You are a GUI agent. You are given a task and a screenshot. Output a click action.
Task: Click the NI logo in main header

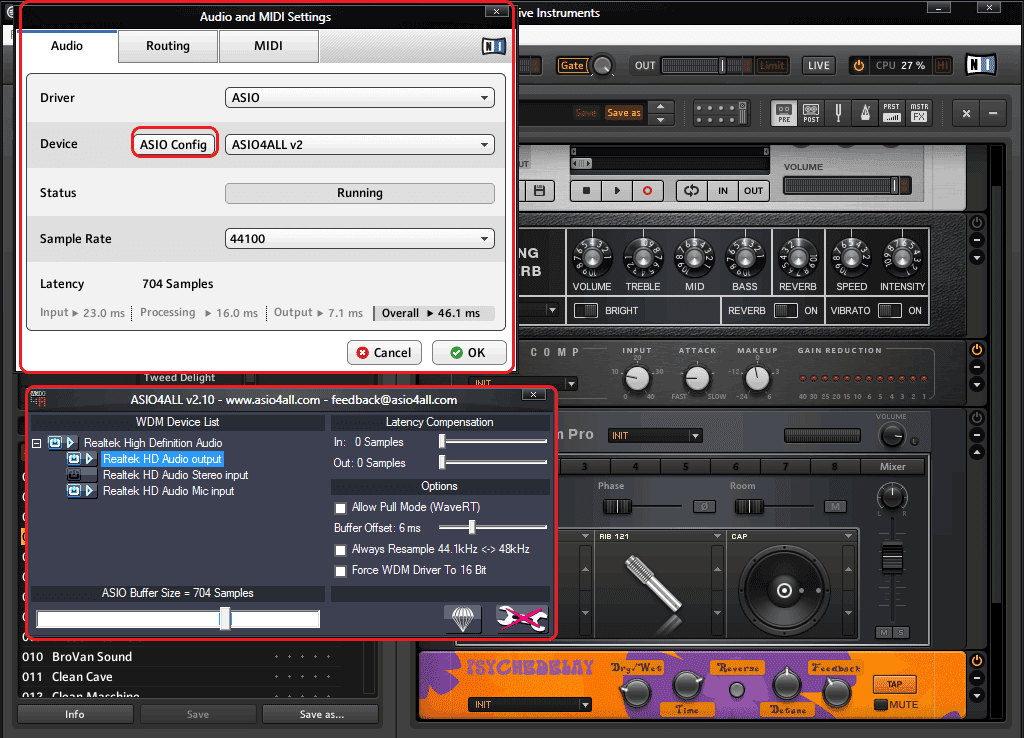pos(980,65)
